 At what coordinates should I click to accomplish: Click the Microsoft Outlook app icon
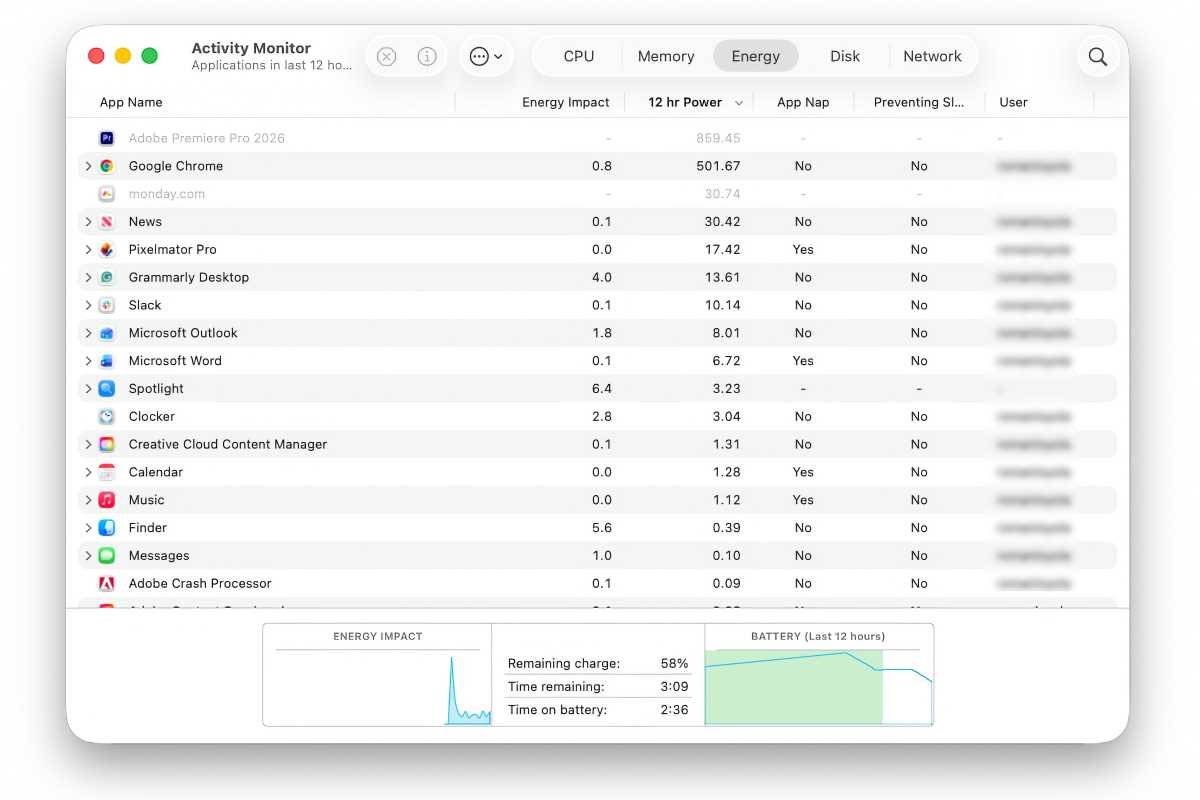107,333
